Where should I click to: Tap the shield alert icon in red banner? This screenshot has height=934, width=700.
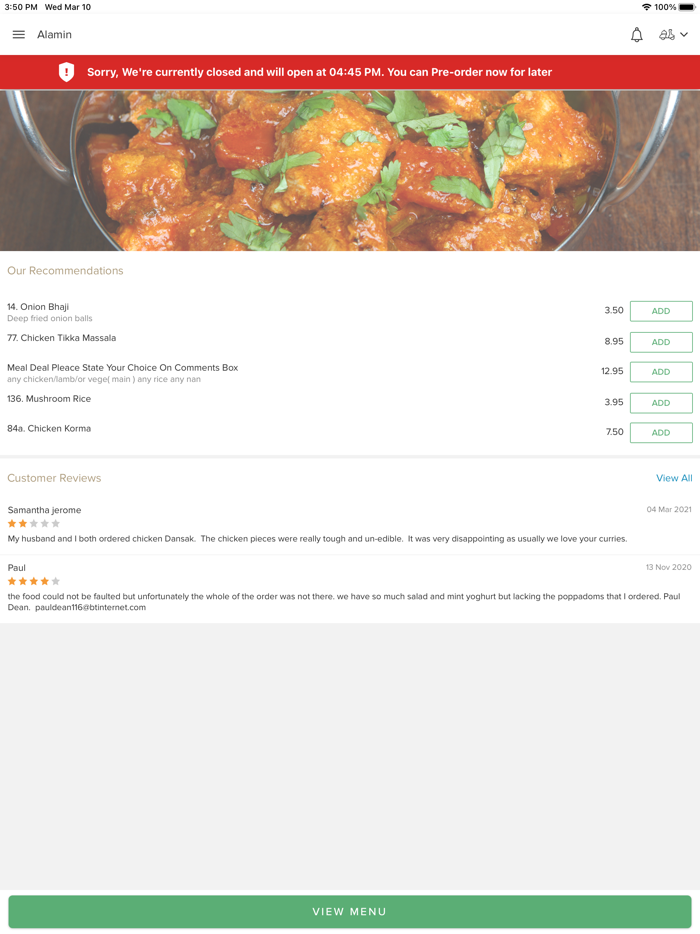(66, 72)
